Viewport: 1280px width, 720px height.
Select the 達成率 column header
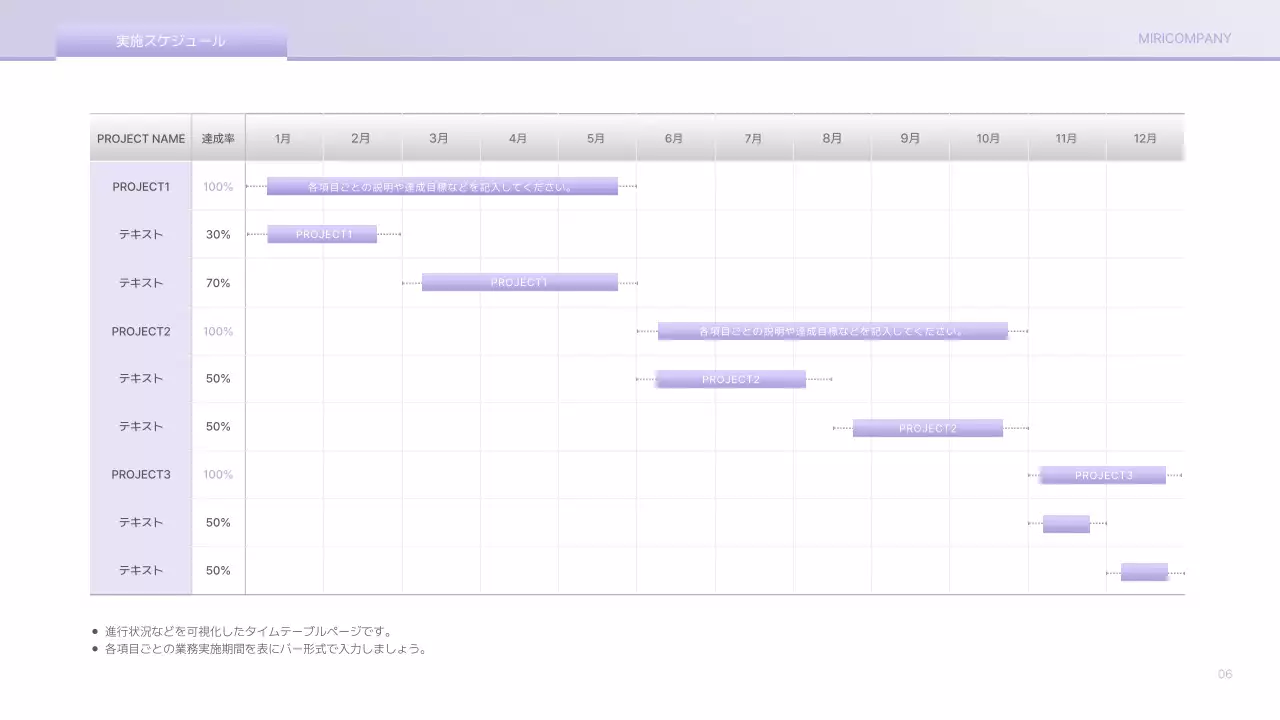coord(218,139)
